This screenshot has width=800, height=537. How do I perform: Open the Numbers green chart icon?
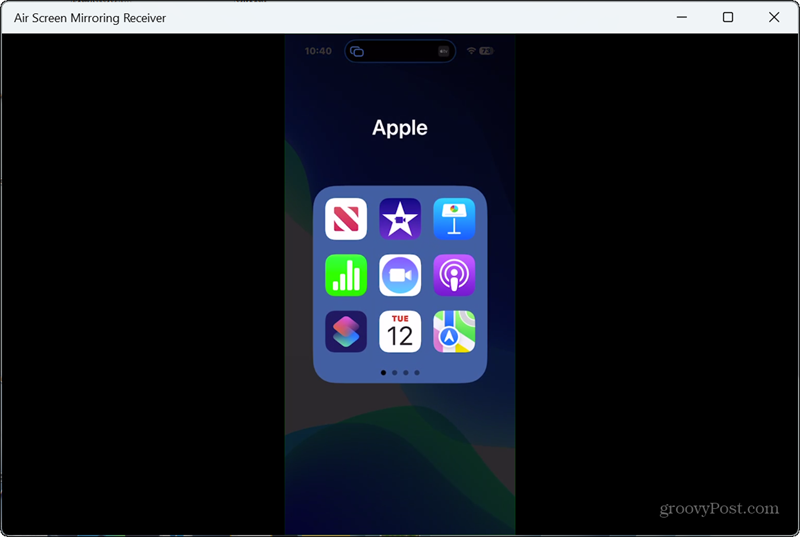pos(346,275)
